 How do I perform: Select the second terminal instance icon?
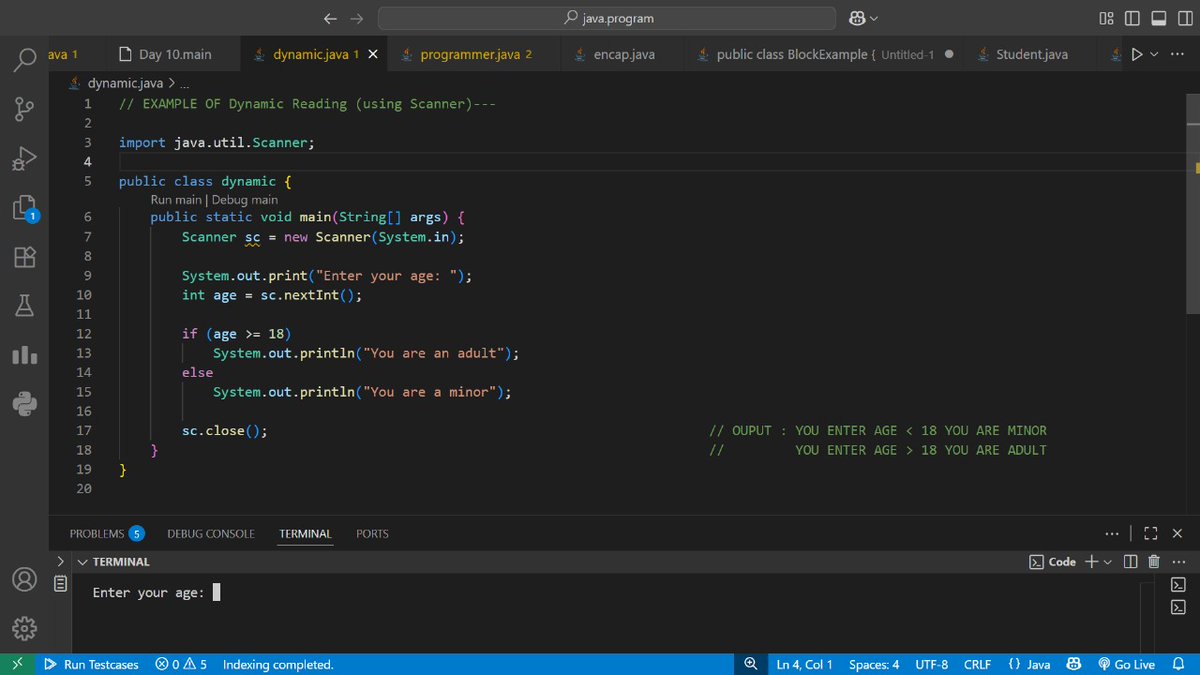(x=1178, y=607)
